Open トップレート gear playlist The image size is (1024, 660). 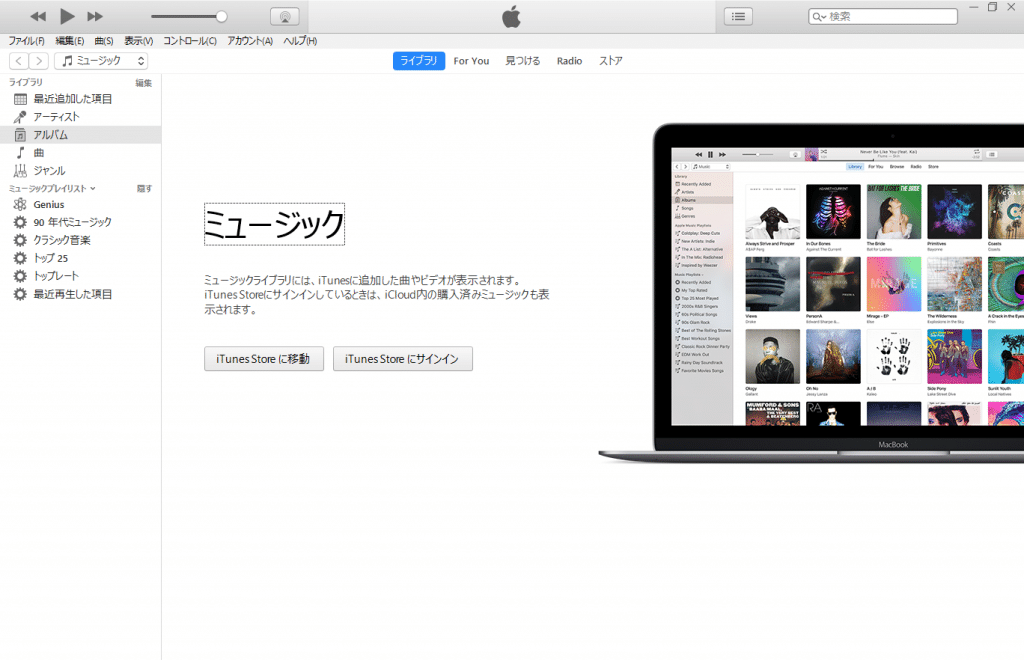point(20,276)
